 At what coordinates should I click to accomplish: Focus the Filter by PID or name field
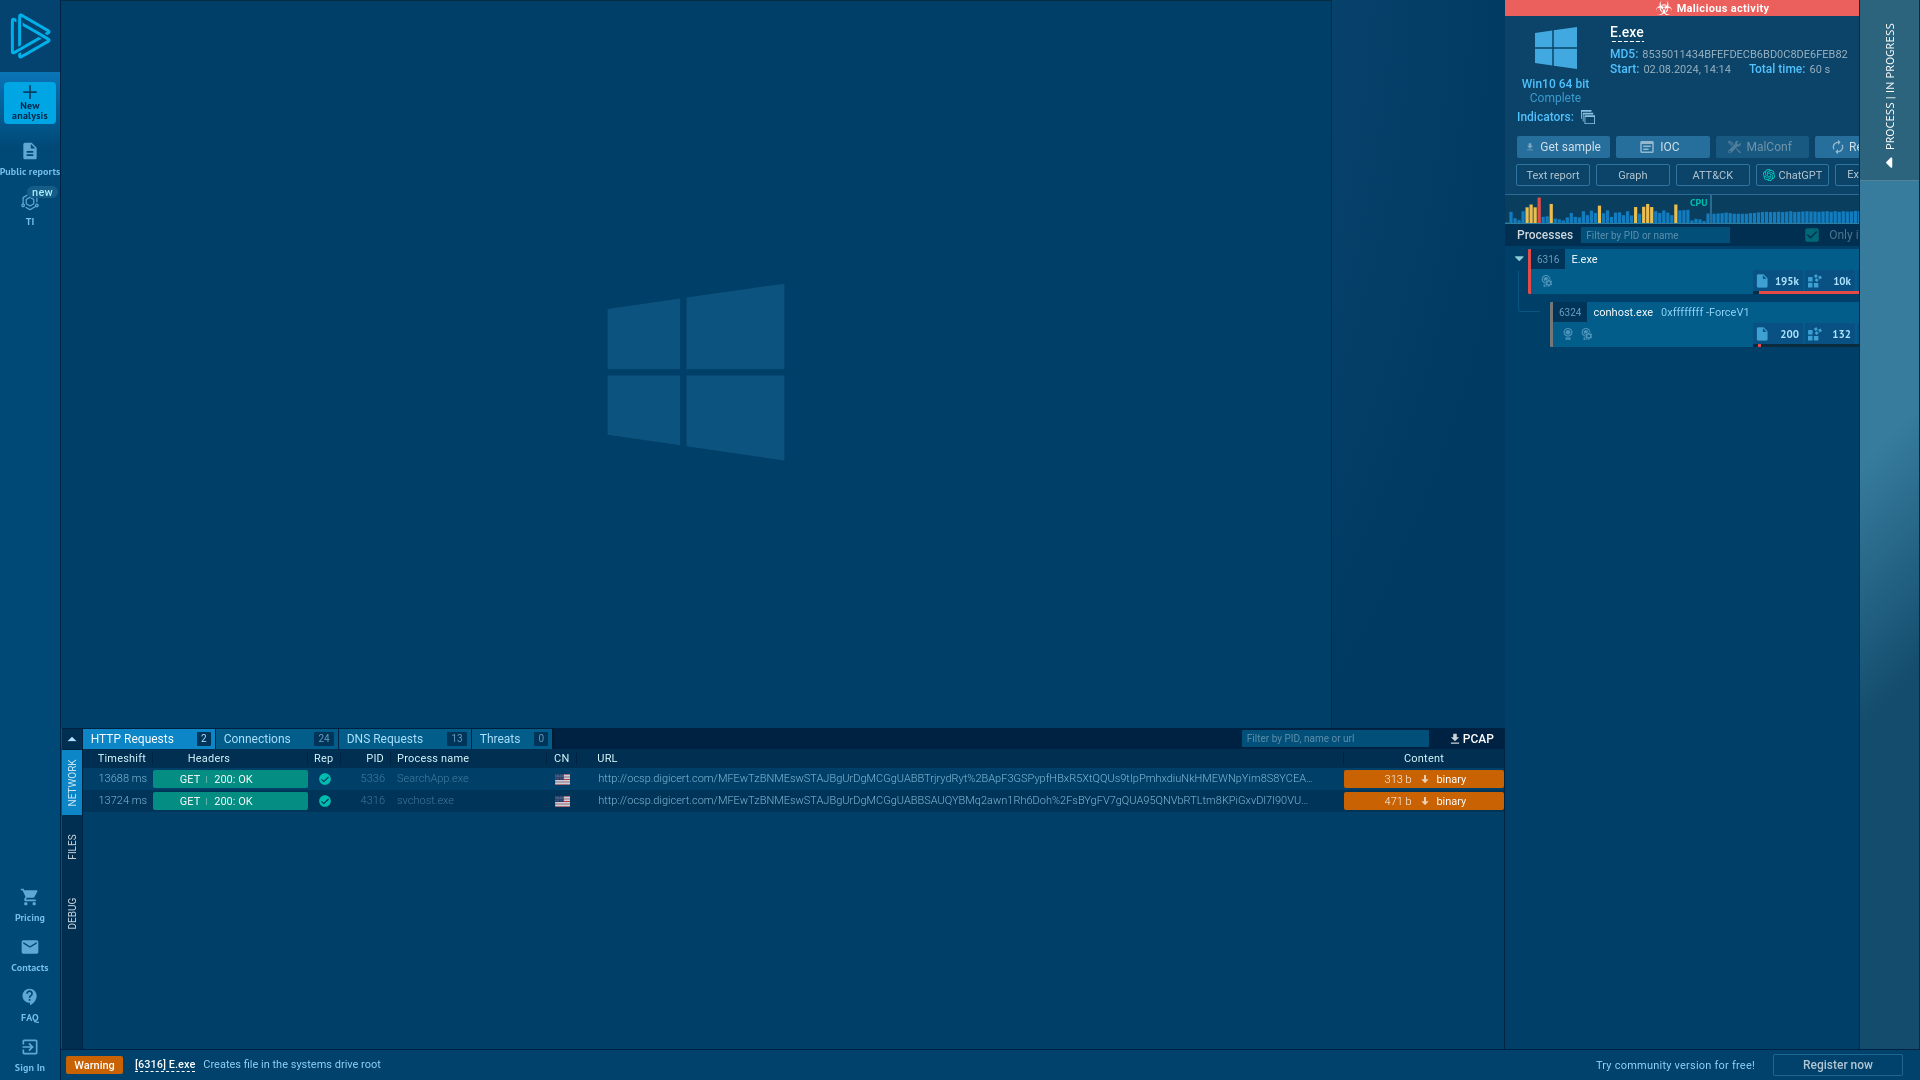click(1655, 235)
